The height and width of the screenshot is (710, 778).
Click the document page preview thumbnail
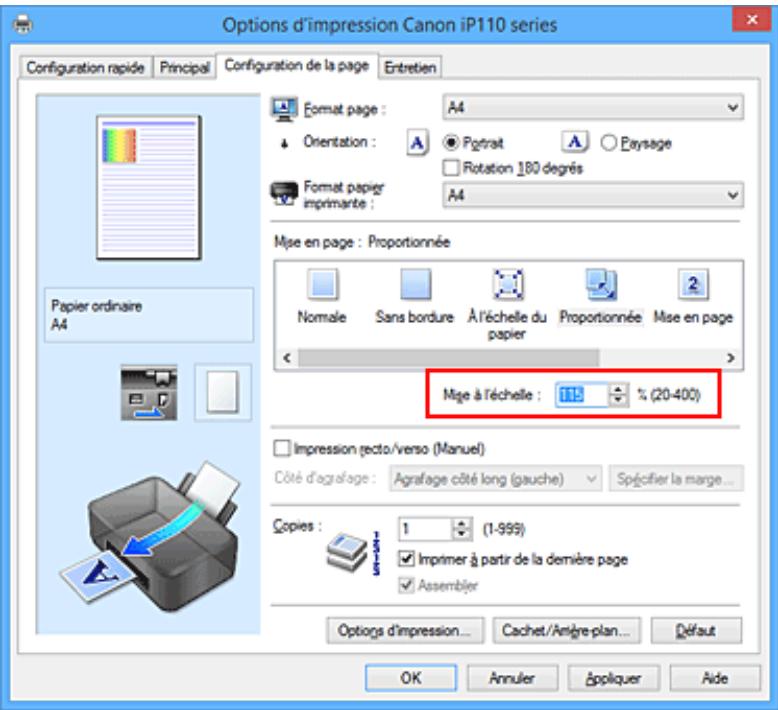pyautogui.click(x=149, y=188)
